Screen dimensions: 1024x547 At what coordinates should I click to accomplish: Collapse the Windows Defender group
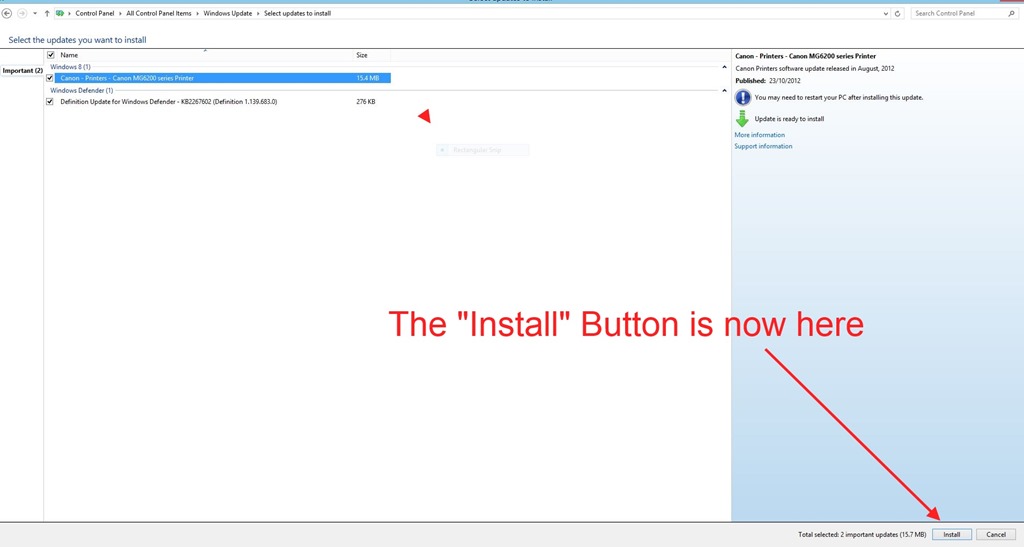pos(724,91)
